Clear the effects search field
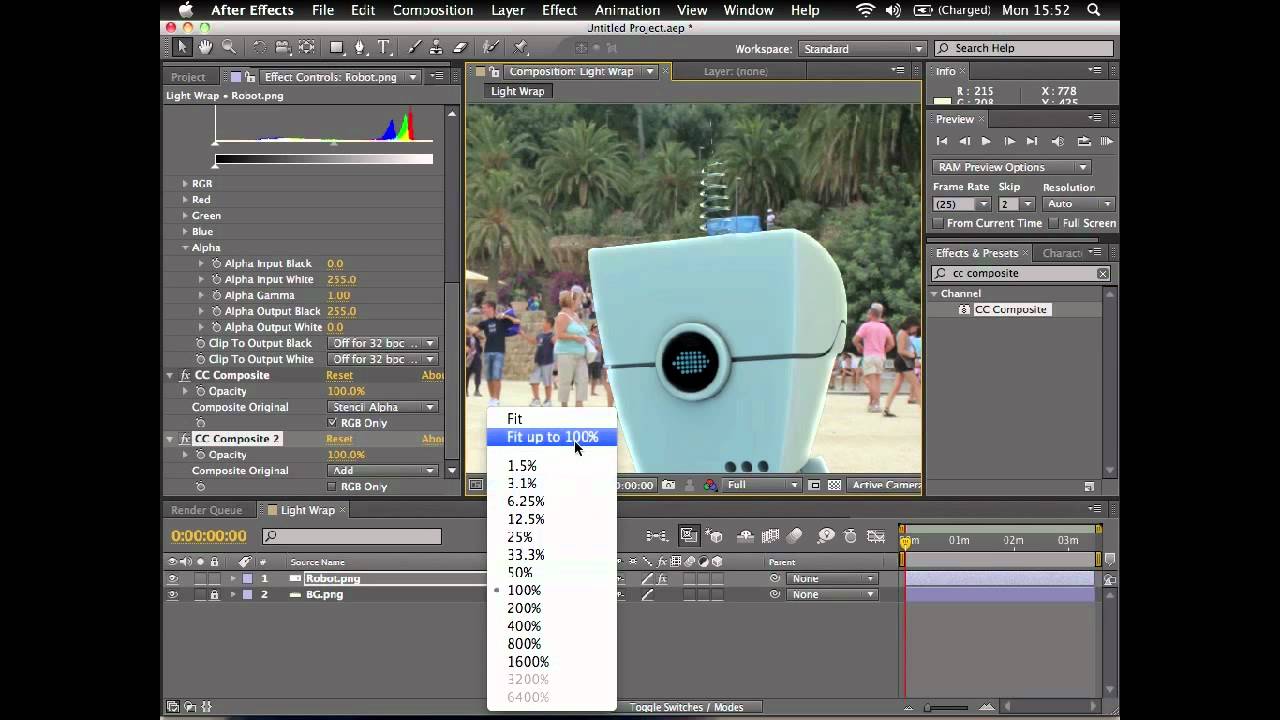 (1103, 274)
